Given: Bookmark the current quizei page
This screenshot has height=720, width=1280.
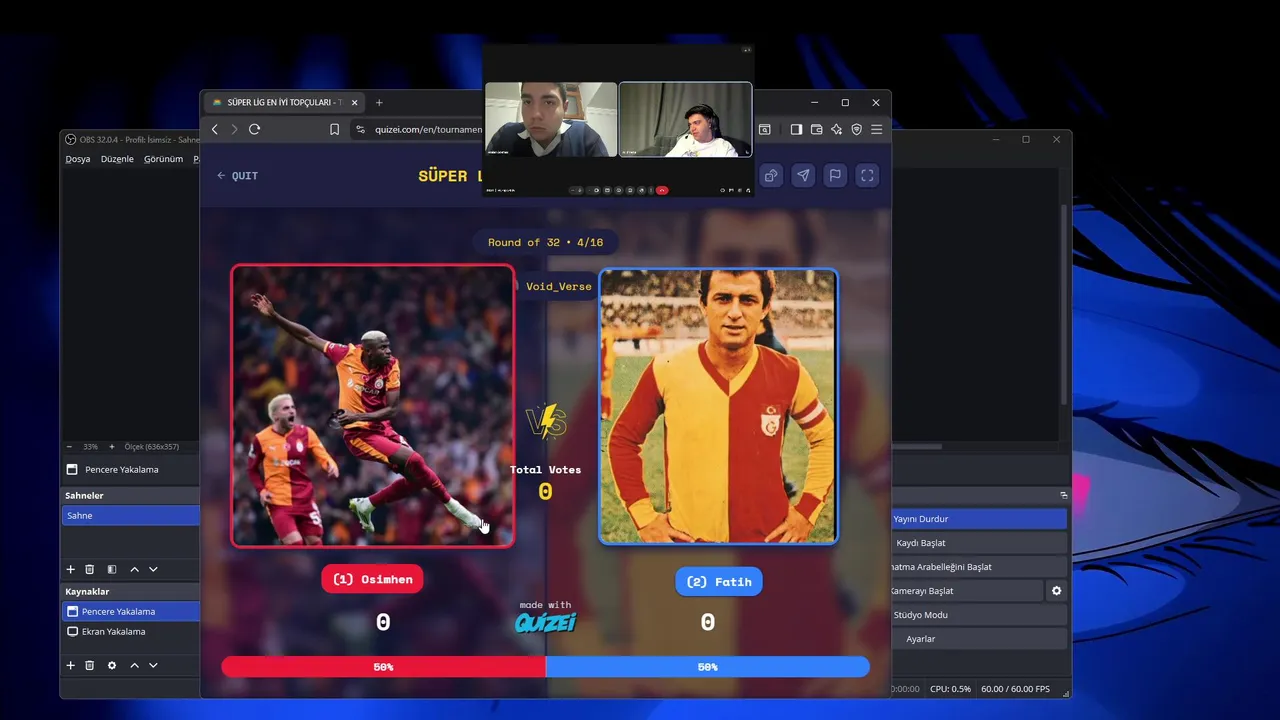Looking at the screenshot, I should [334, 129].
